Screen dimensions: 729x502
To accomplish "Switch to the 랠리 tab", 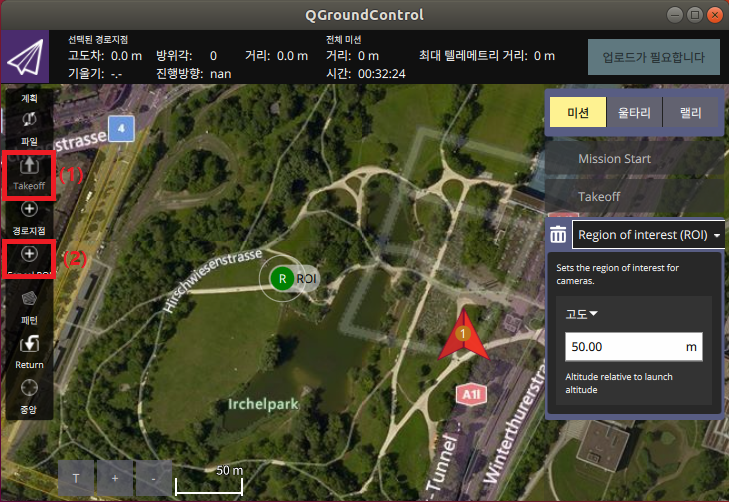I will pyautogui.click(x=690, y=112).
